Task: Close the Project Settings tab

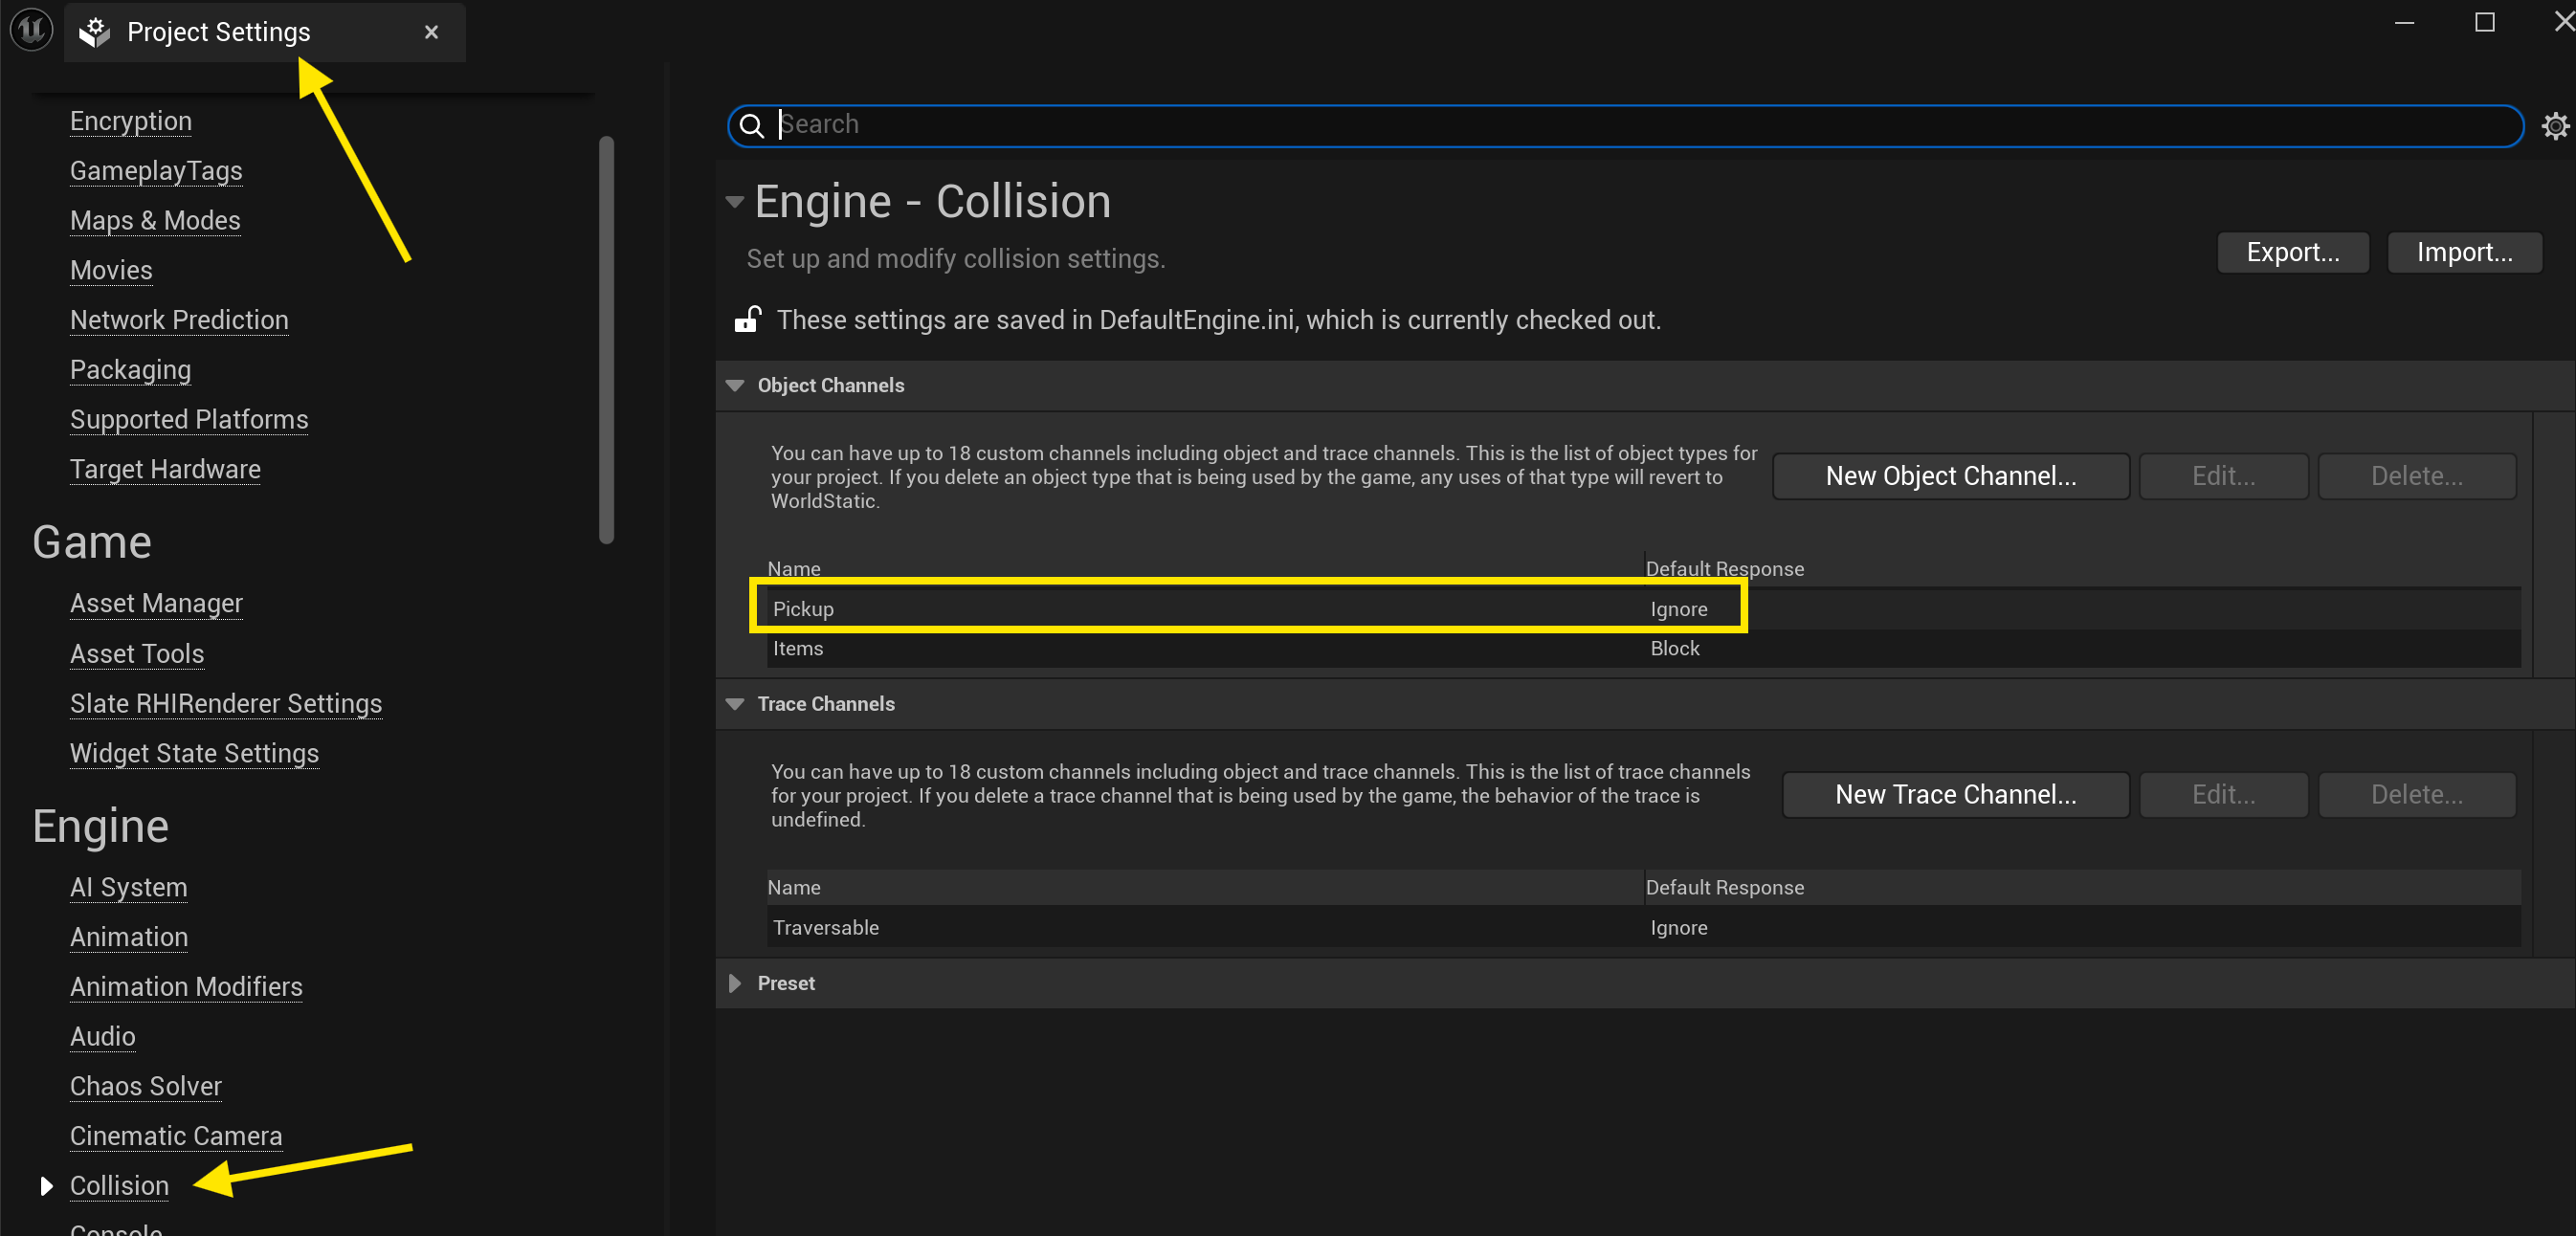Action: coord(431,32)
